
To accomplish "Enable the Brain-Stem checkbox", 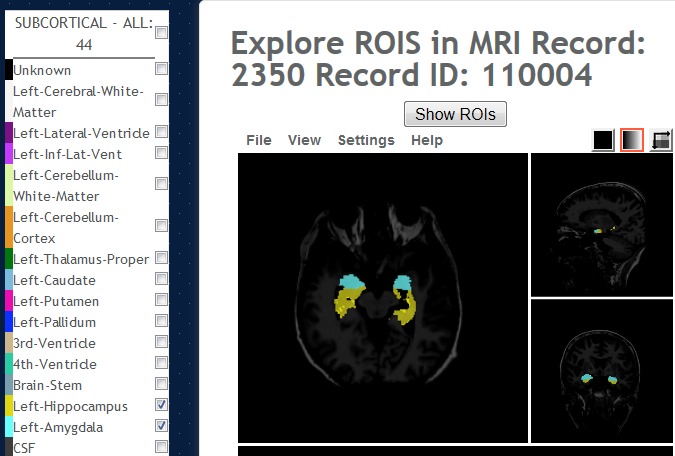I will tap(161, 384).
